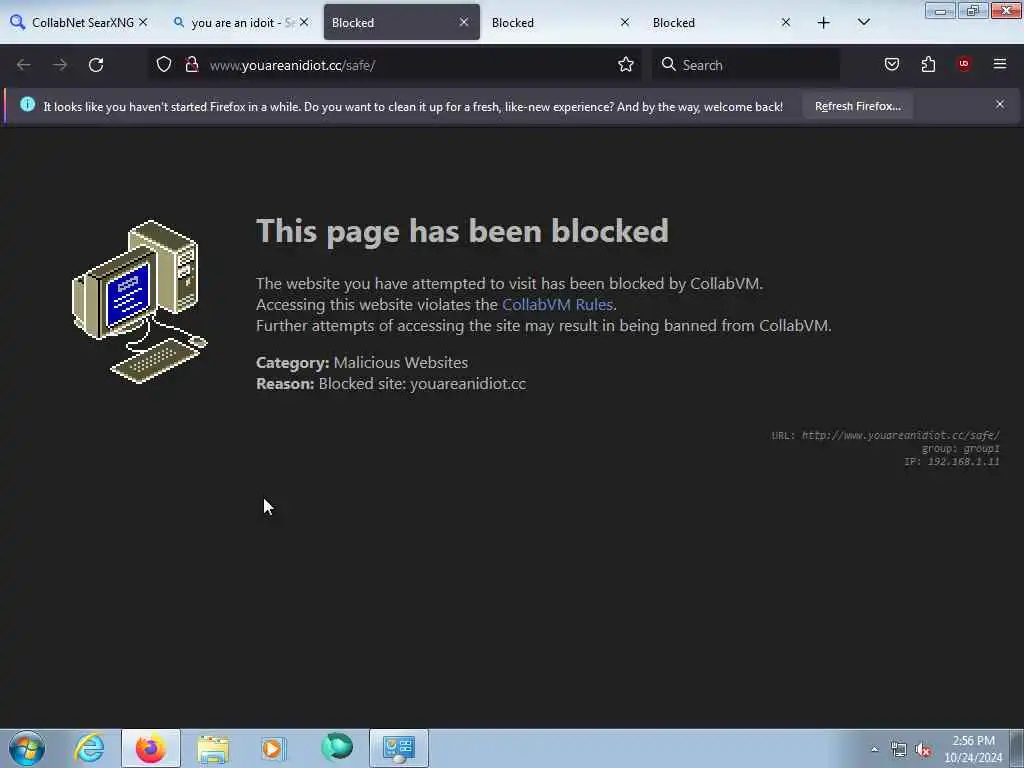The width and height of the screenshot is (1024, 768).
Task: Click the forward arrow in the toolbar
Action: [60, 65]
